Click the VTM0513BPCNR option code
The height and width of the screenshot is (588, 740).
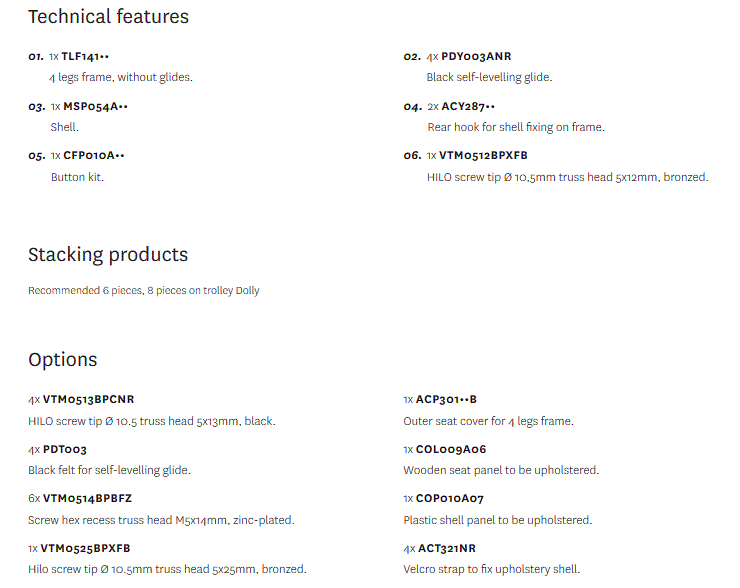click(x=88, y=399)
